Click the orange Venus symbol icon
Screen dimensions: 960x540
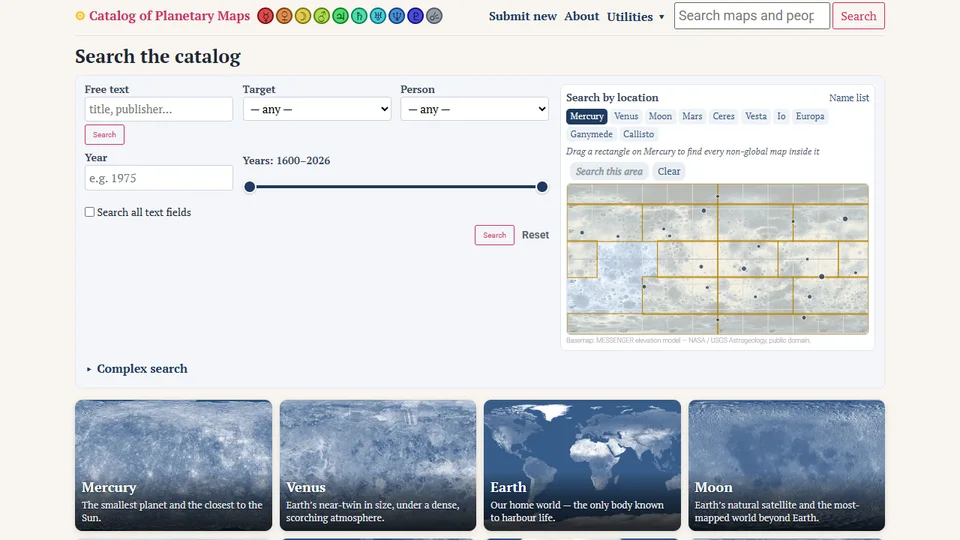point(284,16)
